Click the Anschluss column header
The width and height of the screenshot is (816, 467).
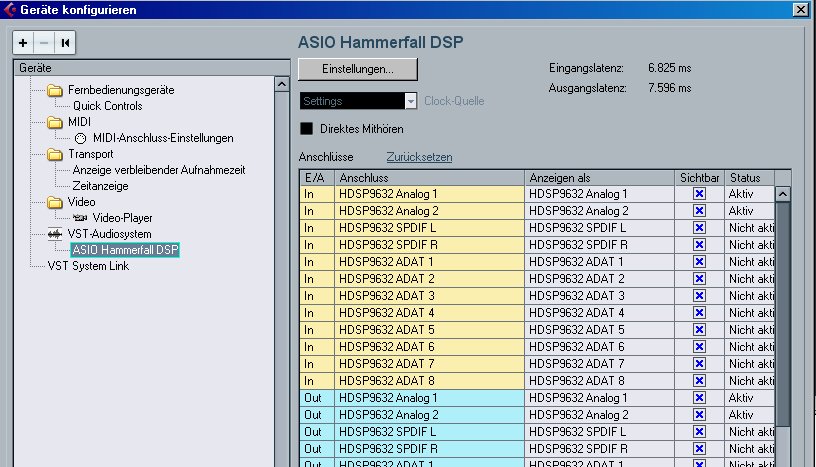(429, 178)
